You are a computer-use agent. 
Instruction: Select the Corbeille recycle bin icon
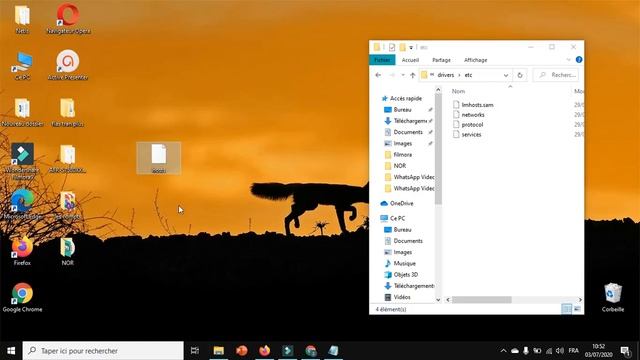613,298
